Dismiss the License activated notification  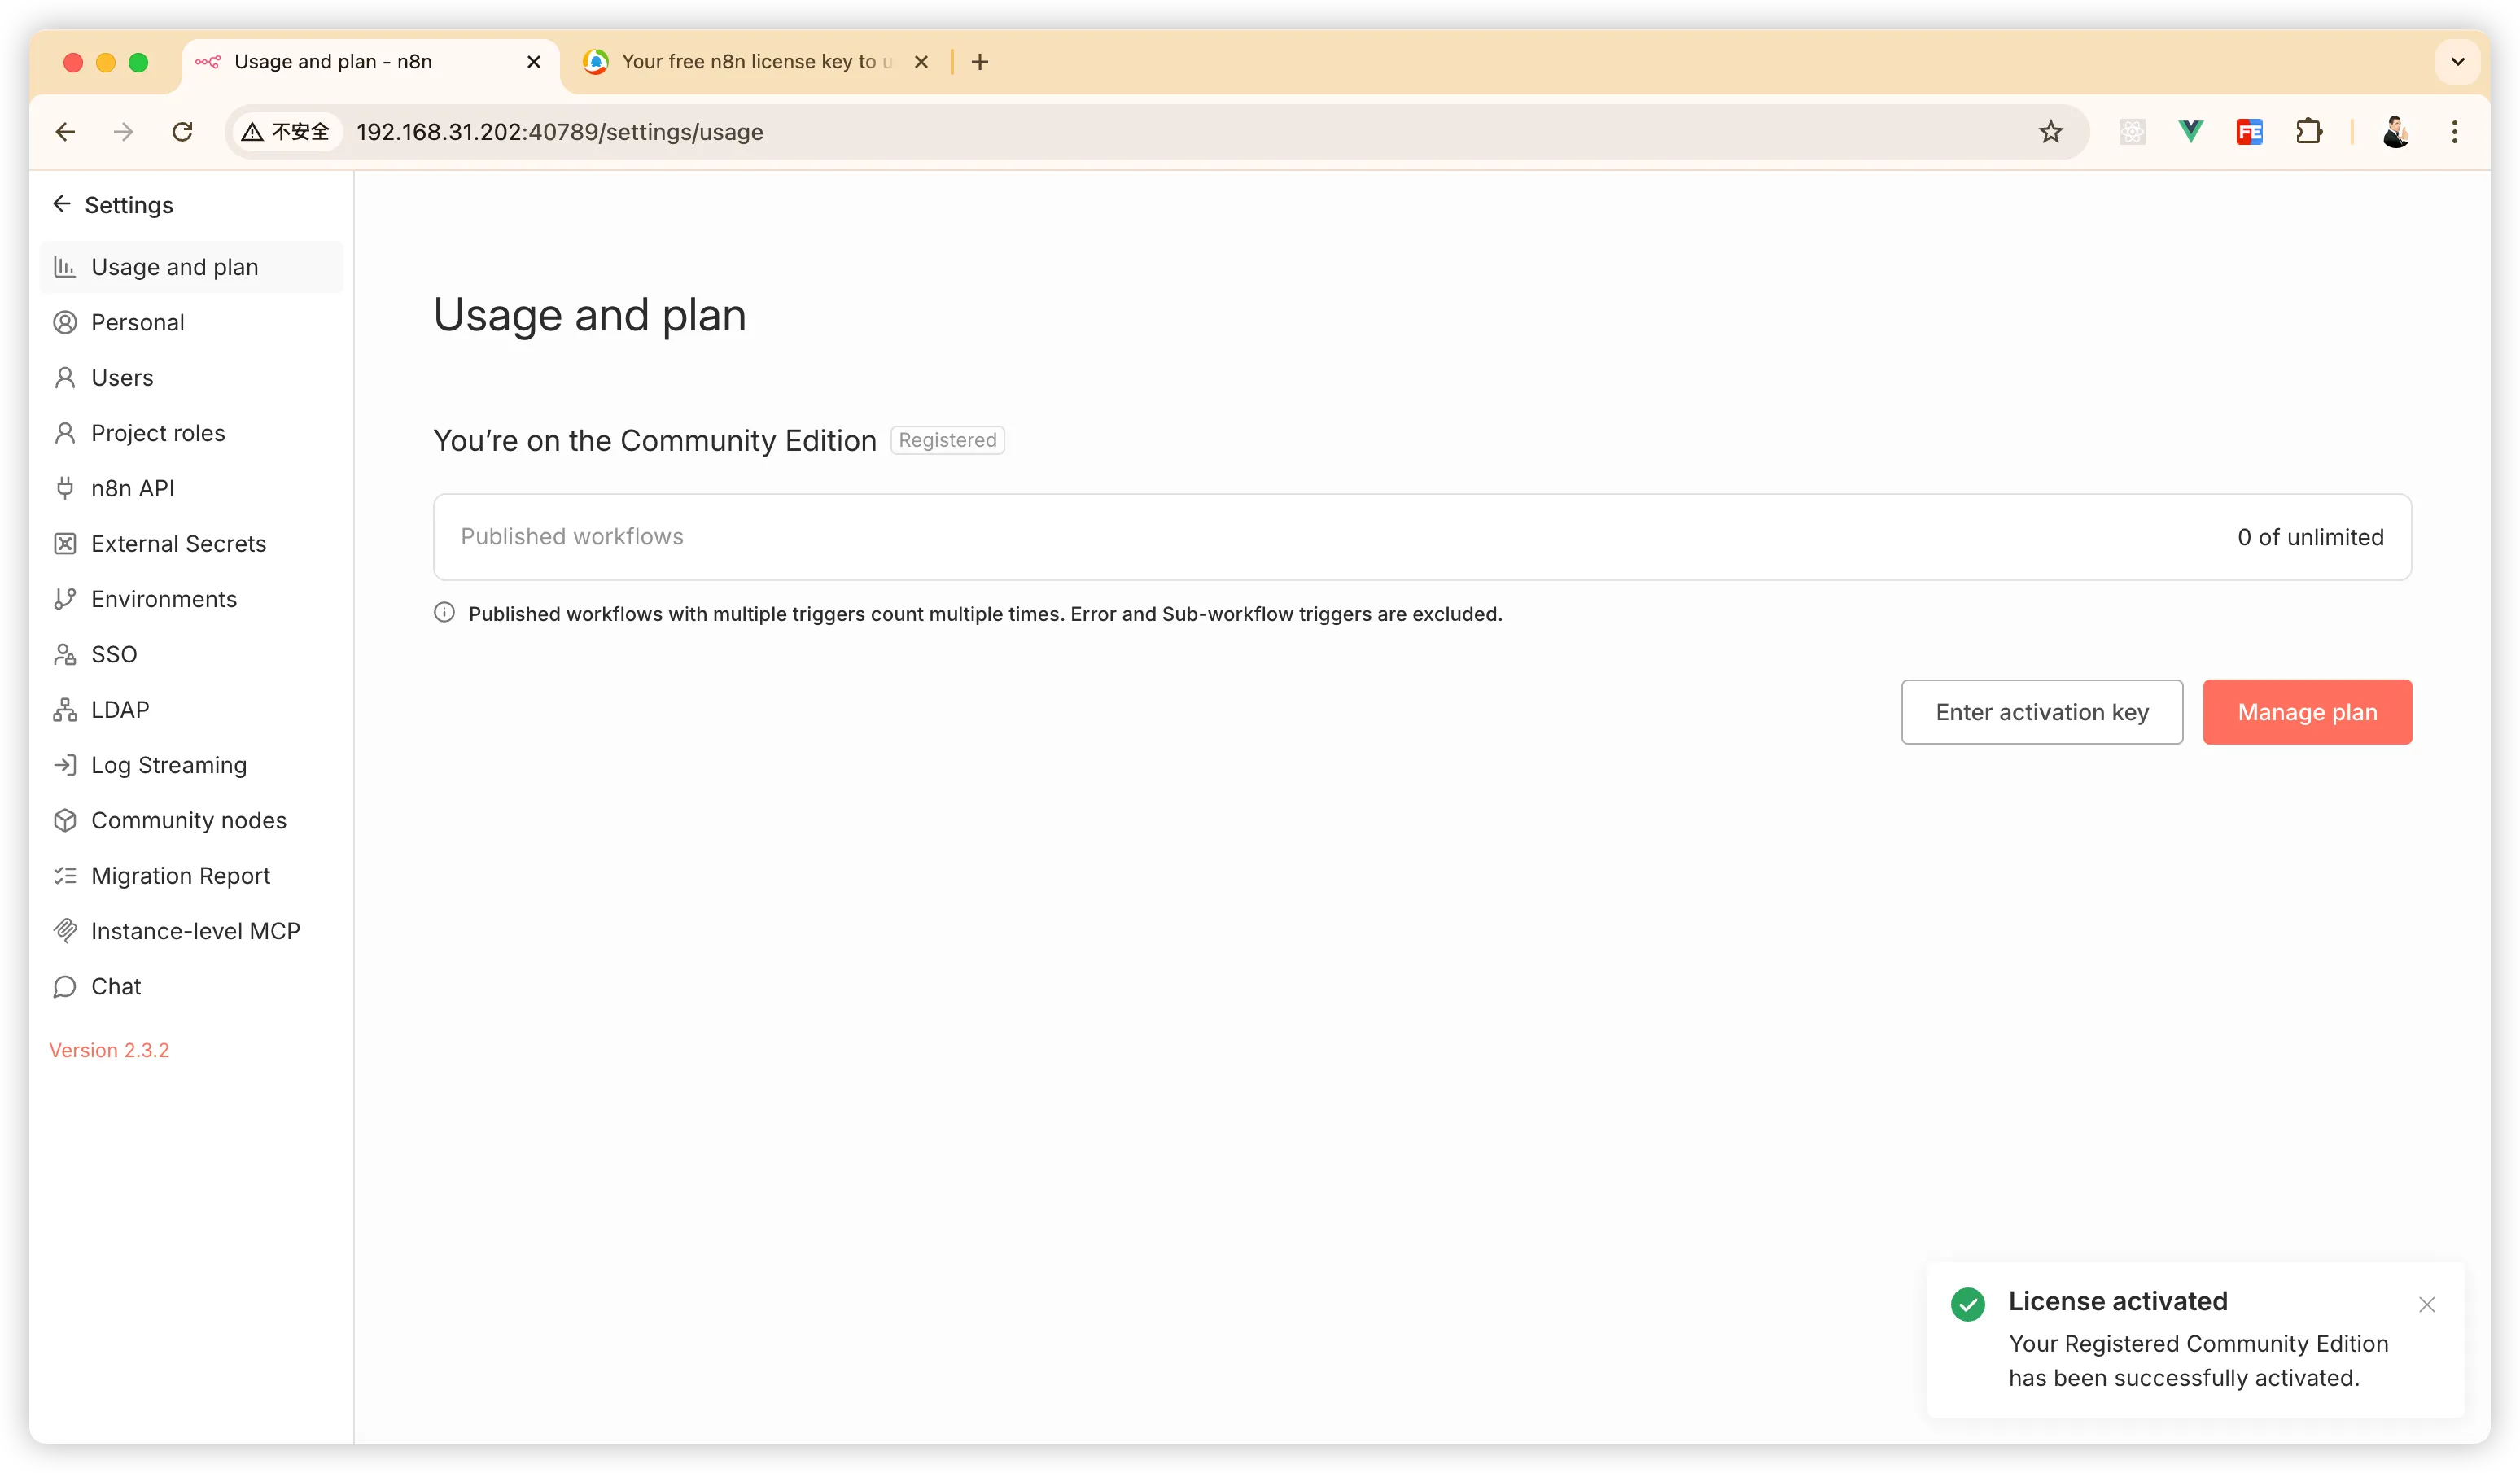[x=2427, y=1304]
